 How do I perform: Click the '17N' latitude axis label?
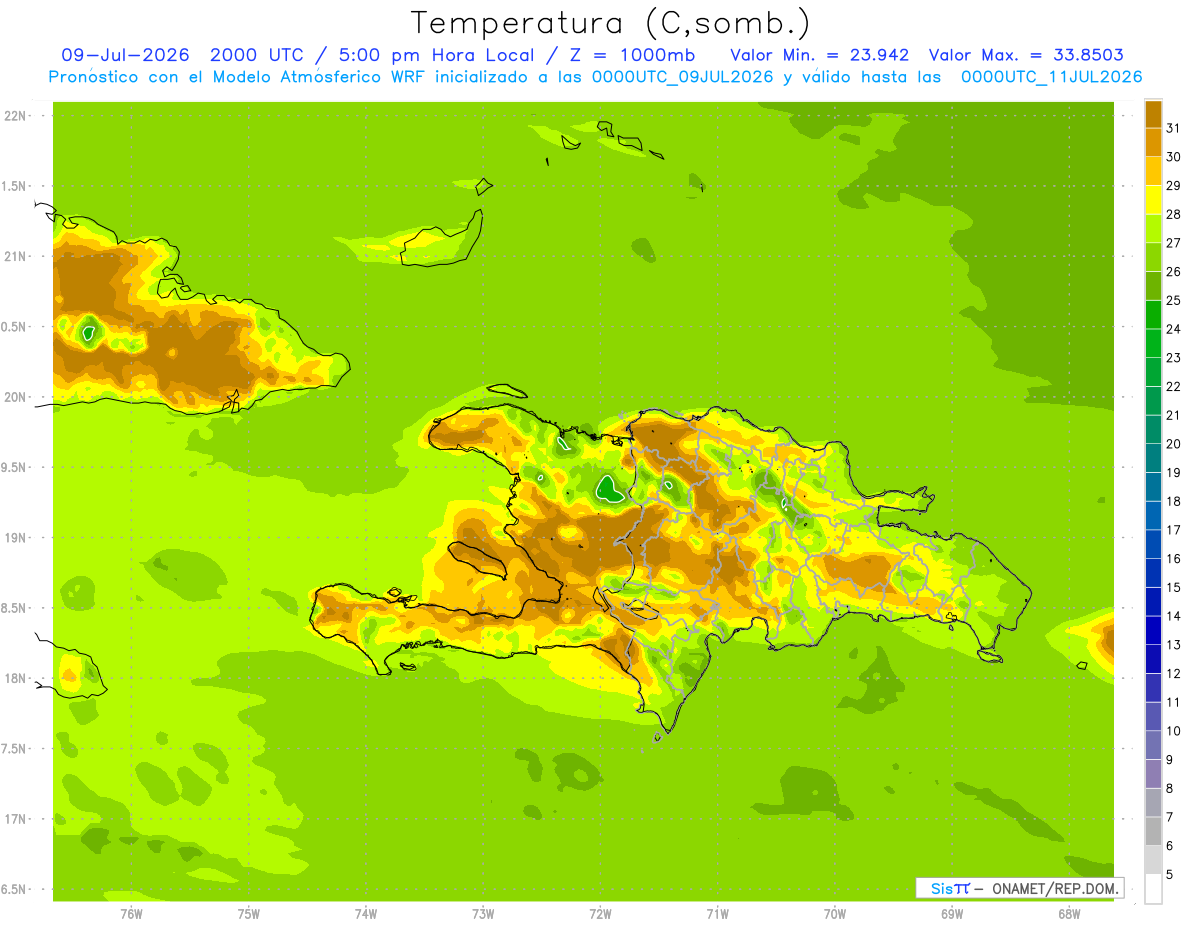[x=14, y=819]
